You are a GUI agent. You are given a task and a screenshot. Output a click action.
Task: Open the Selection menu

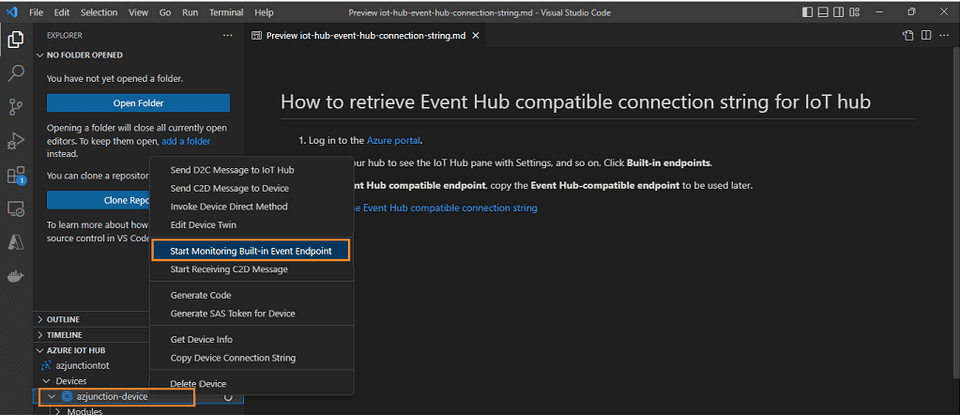click(99, 12)
